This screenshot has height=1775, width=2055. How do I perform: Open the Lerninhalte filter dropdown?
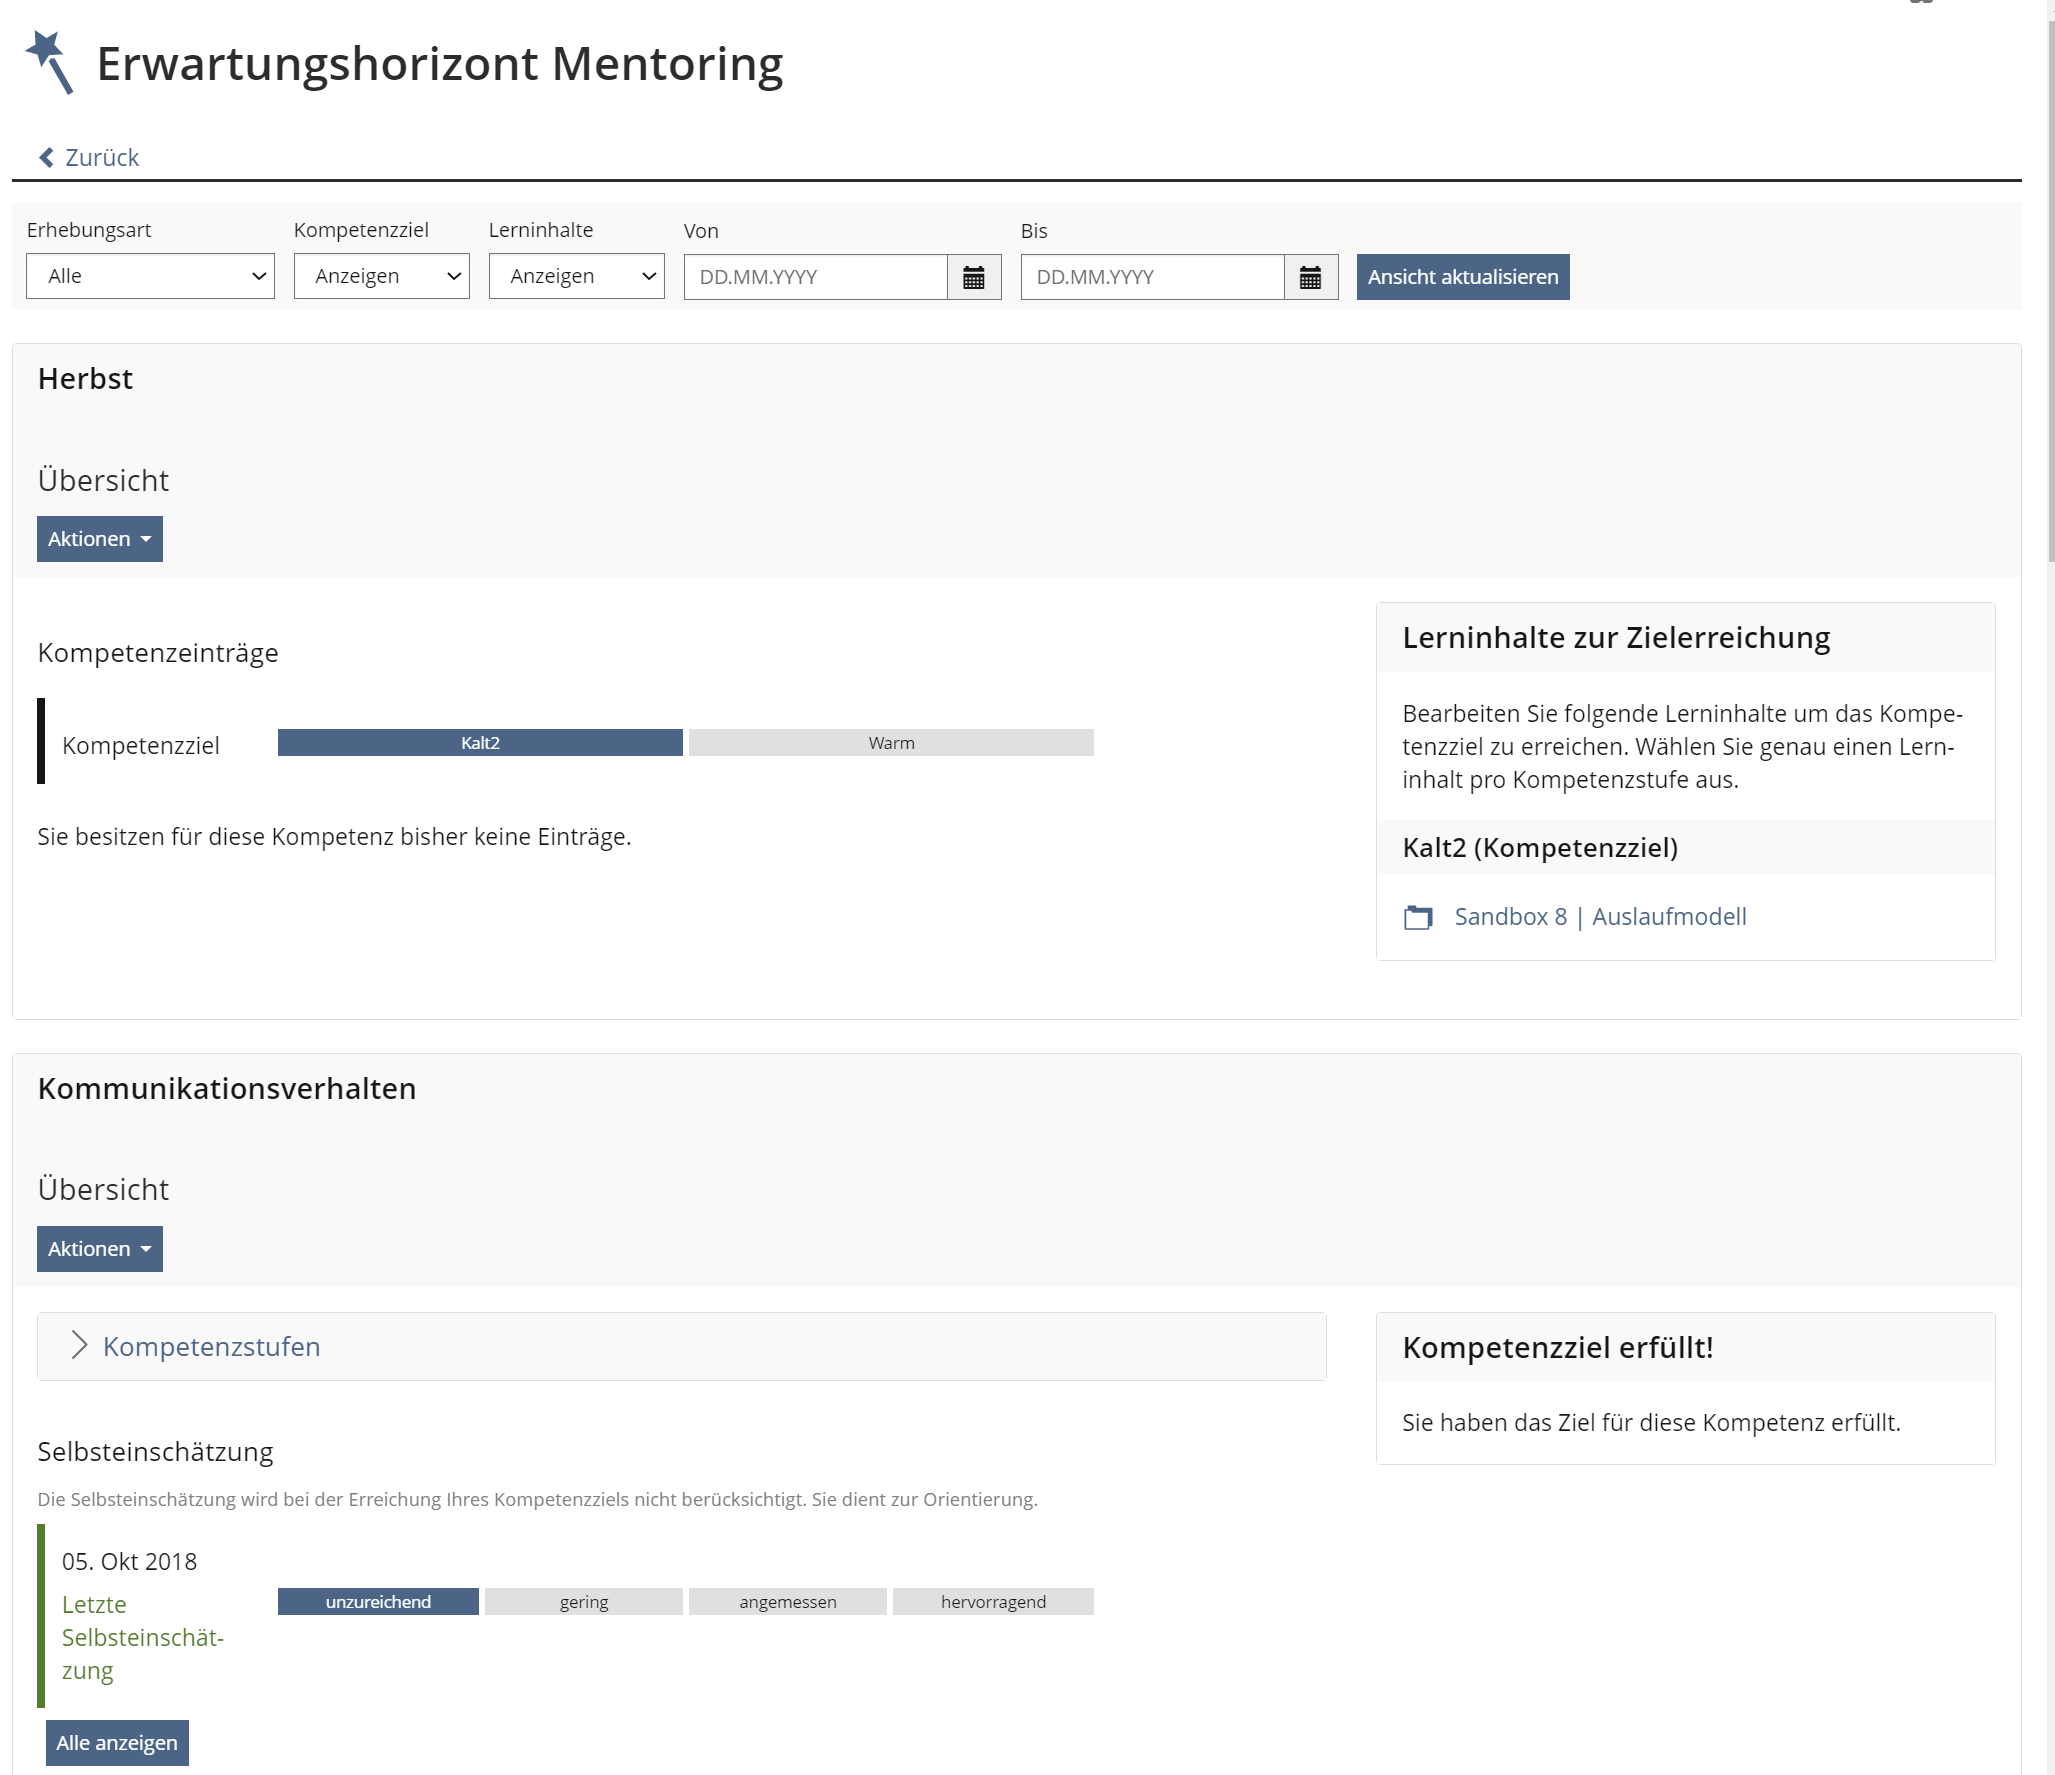click(x=576, y=276)
